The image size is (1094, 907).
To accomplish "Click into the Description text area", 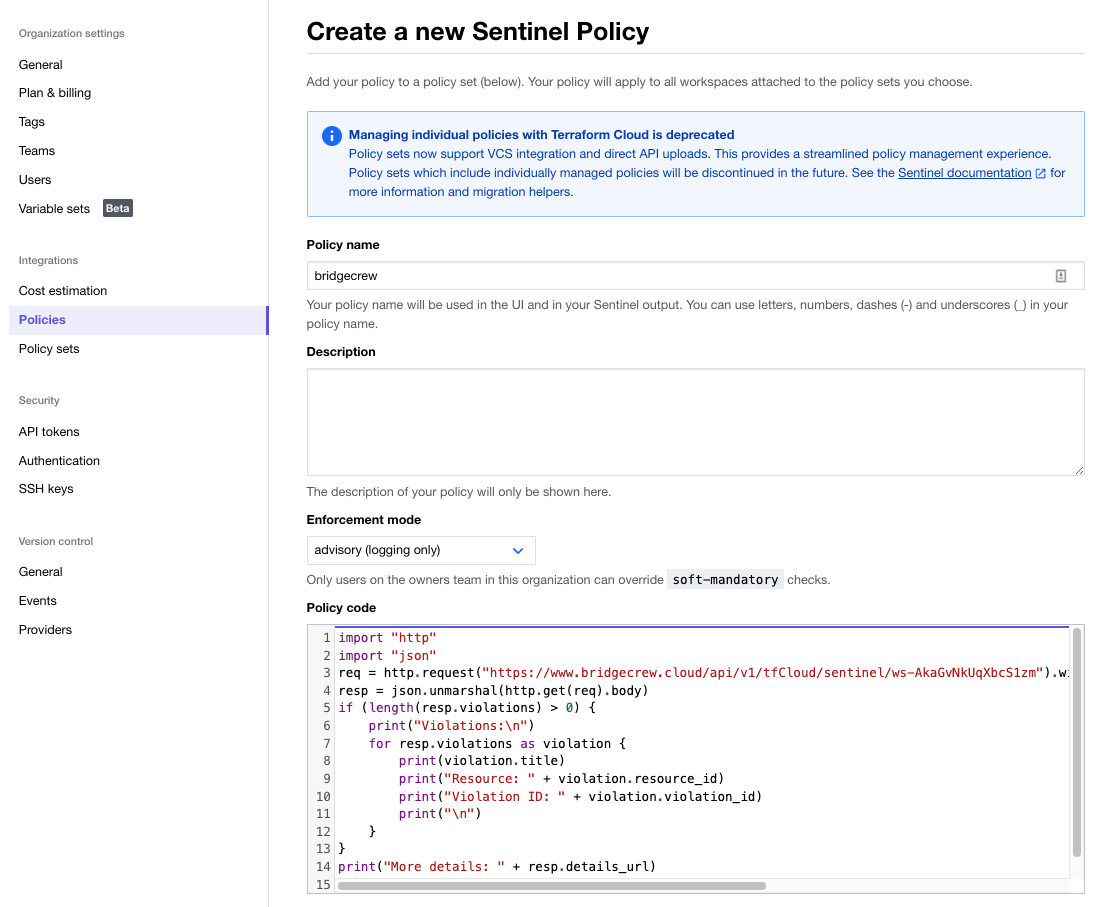I will click(695, 422).
